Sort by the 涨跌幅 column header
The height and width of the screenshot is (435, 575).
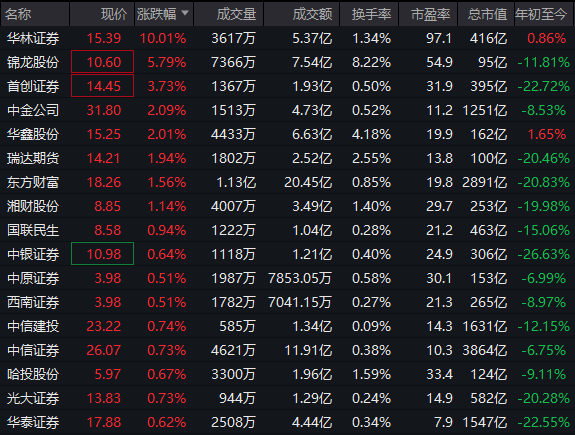pos(164,14)
